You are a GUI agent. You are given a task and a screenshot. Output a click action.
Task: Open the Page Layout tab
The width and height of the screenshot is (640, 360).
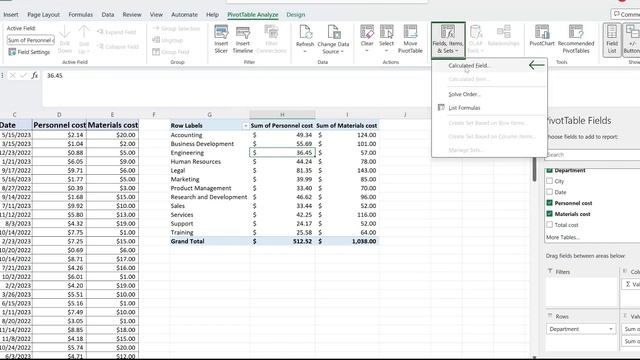(43, 15)
